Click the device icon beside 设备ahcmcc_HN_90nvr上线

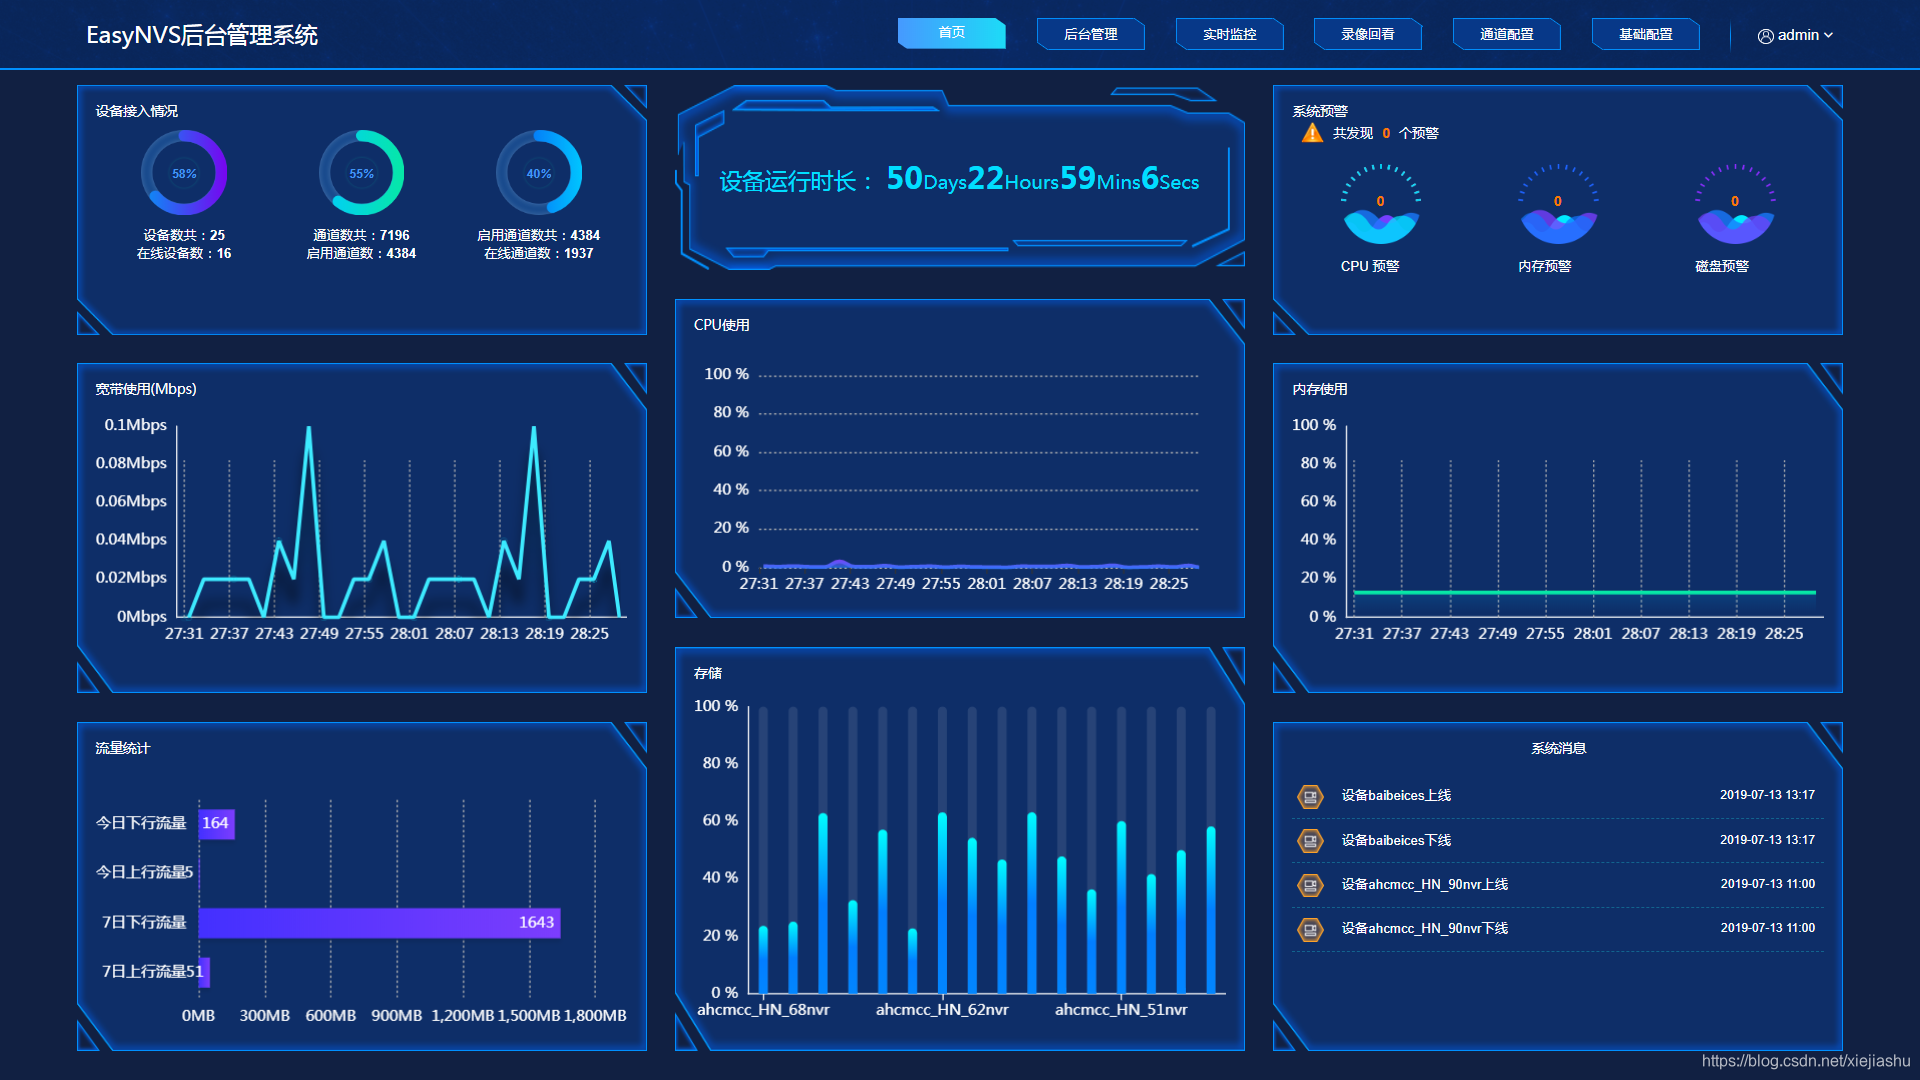(1310, 885)
